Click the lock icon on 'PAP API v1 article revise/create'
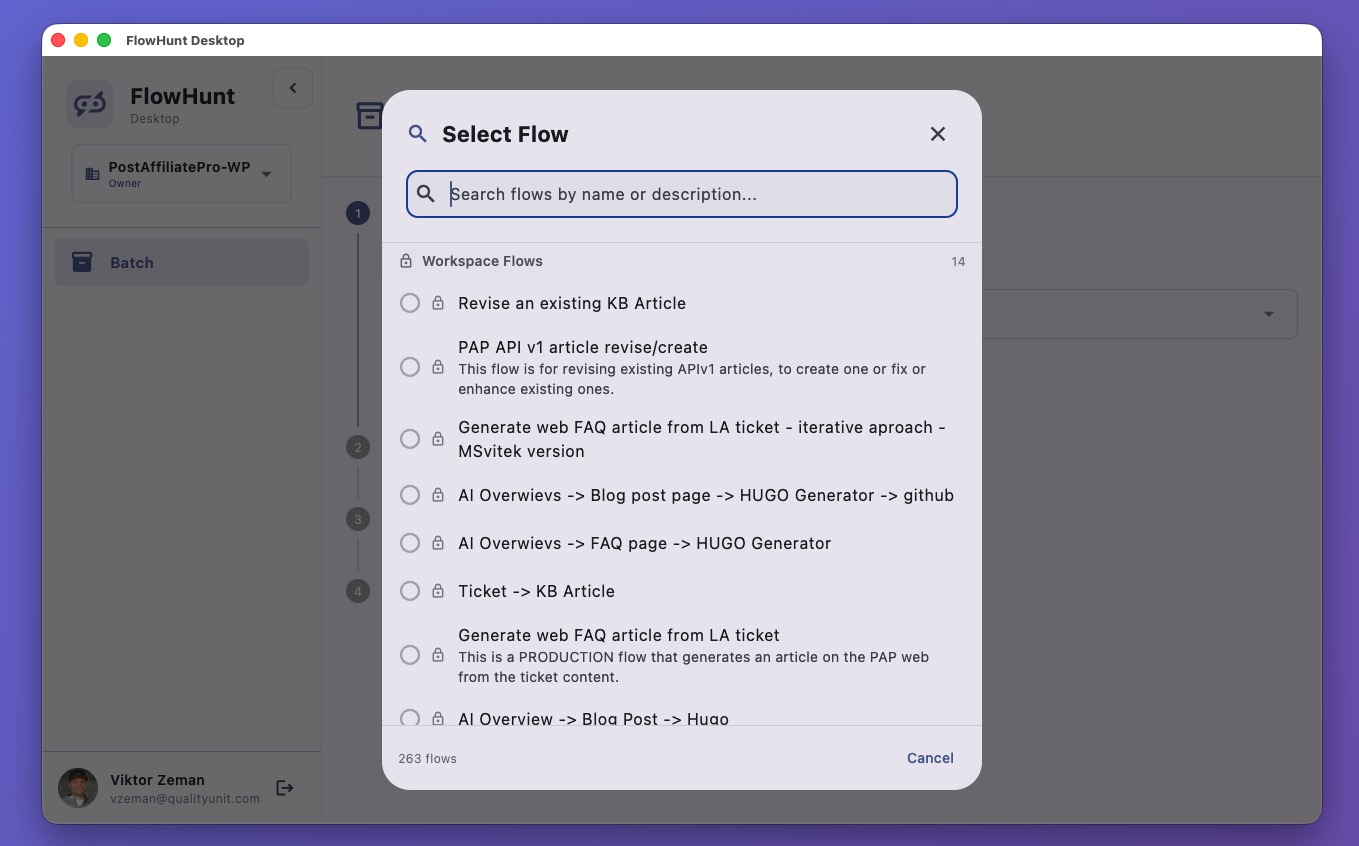 [438, 367]
